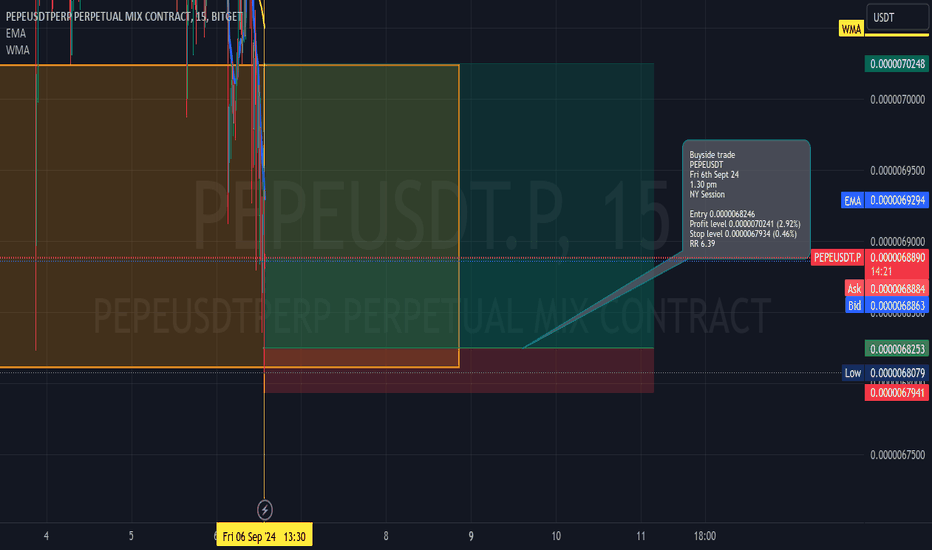Click date 5 on time axis
This screenshot has width=932, height=550.
[131, 536]
